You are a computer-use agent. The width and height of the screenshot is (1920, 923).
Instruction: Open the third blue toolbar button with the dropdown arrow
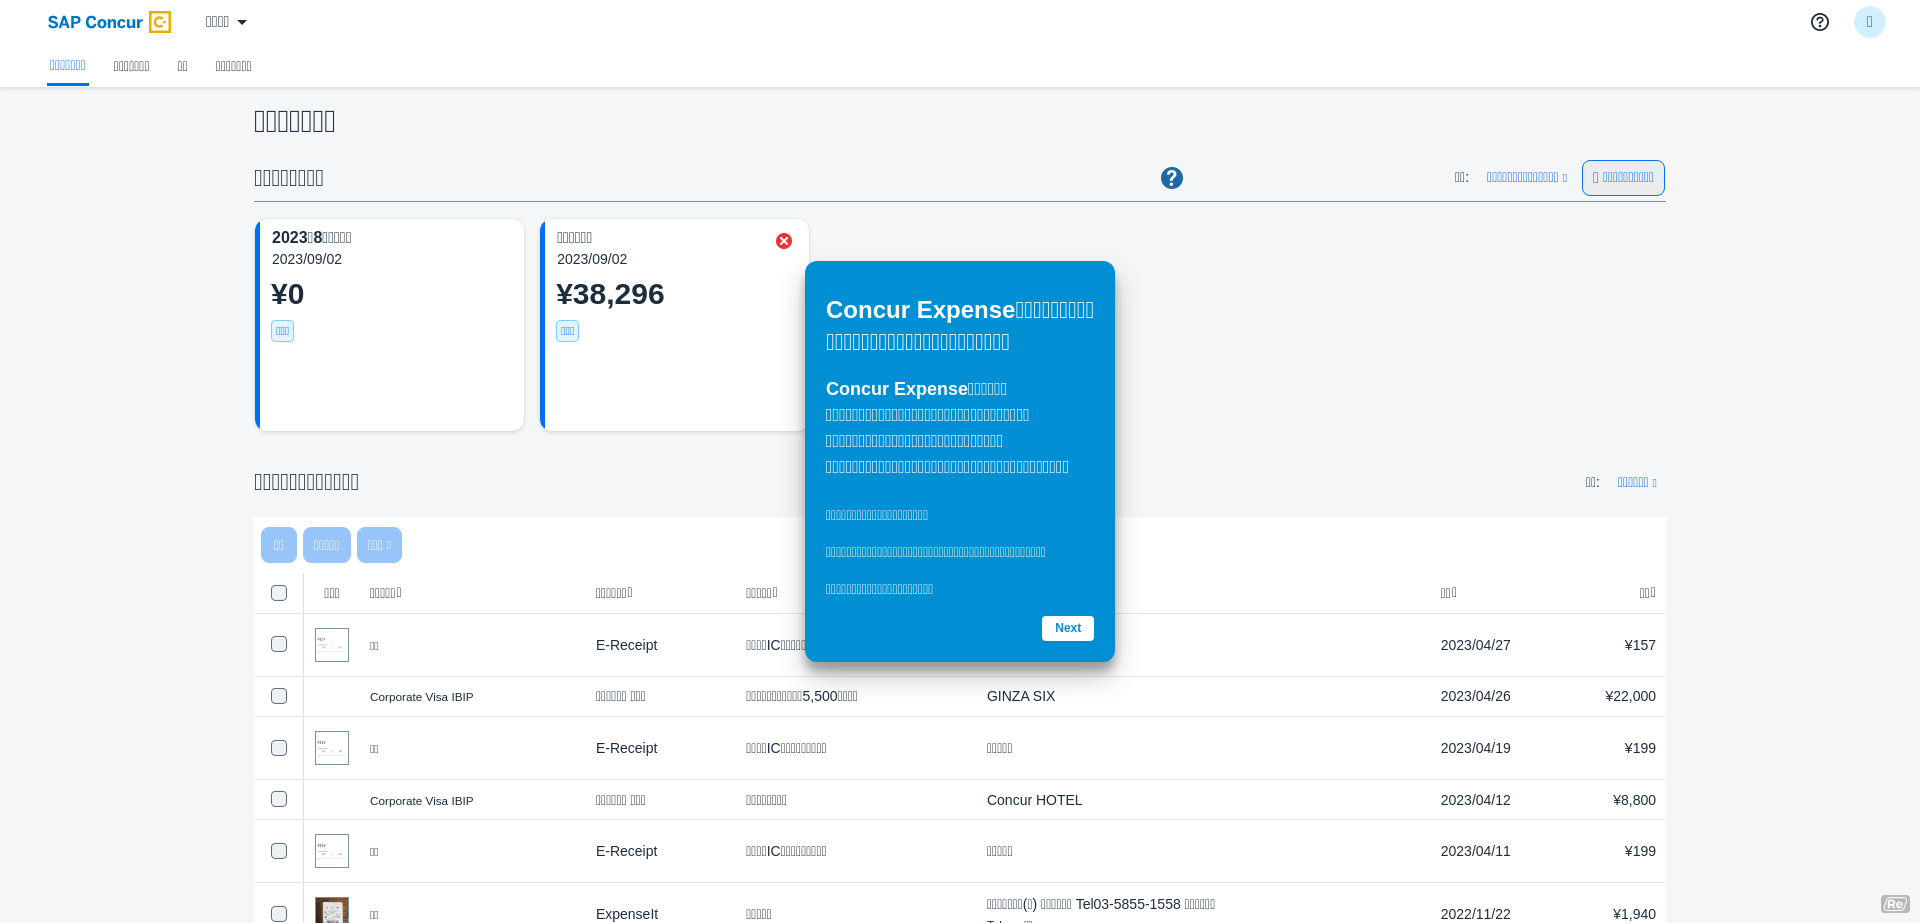tap(379, 545)
